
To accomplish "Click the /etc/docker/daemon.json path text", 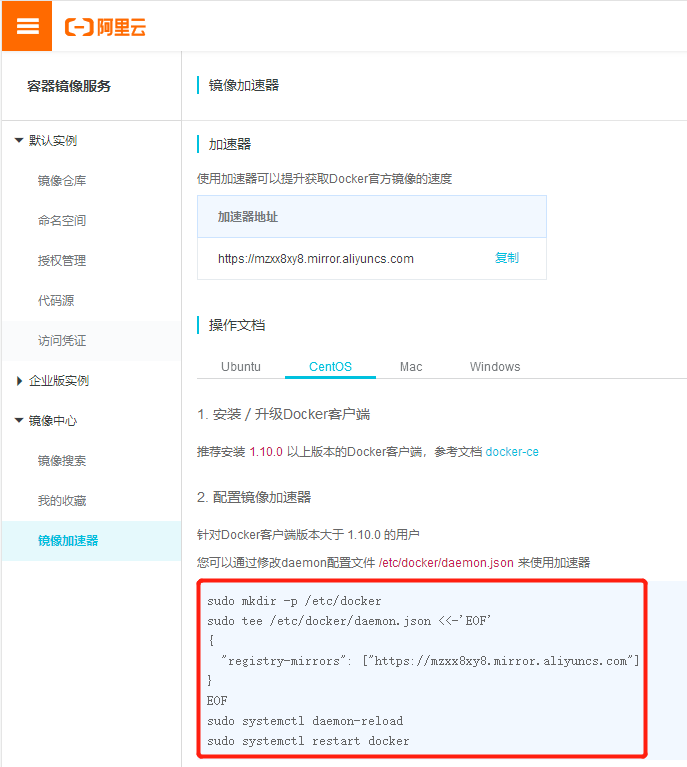I will pos(446,563).
